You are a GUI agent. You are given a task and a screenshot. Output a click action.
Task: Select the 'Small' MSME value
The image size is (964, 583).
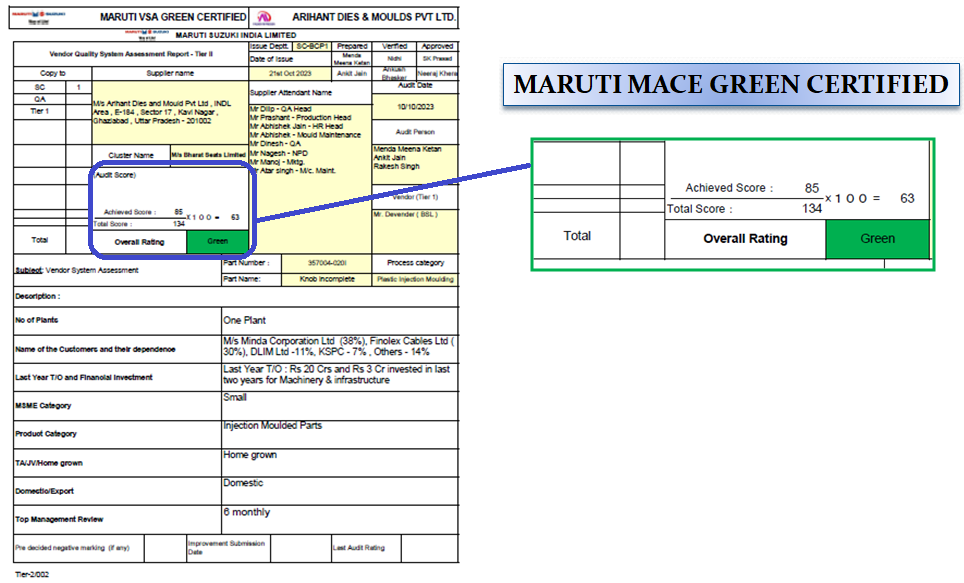tap(235, 397)
